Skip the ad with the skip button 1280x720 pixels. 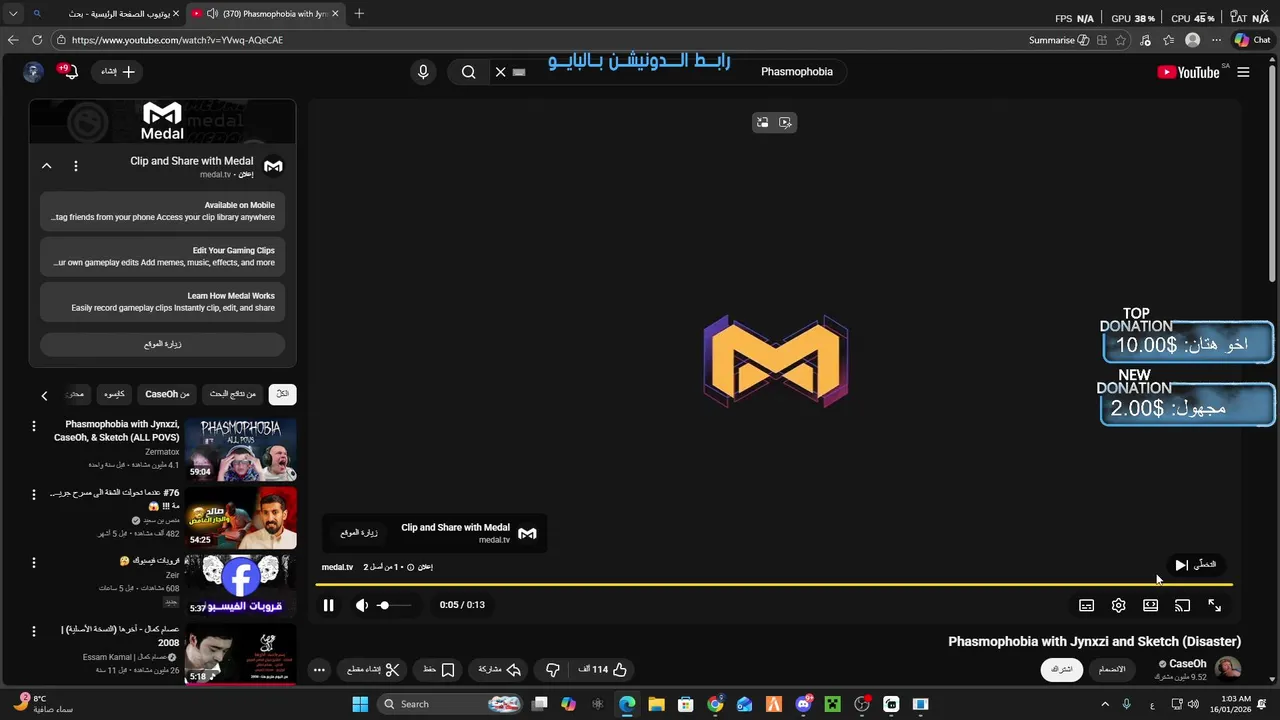1196,565
